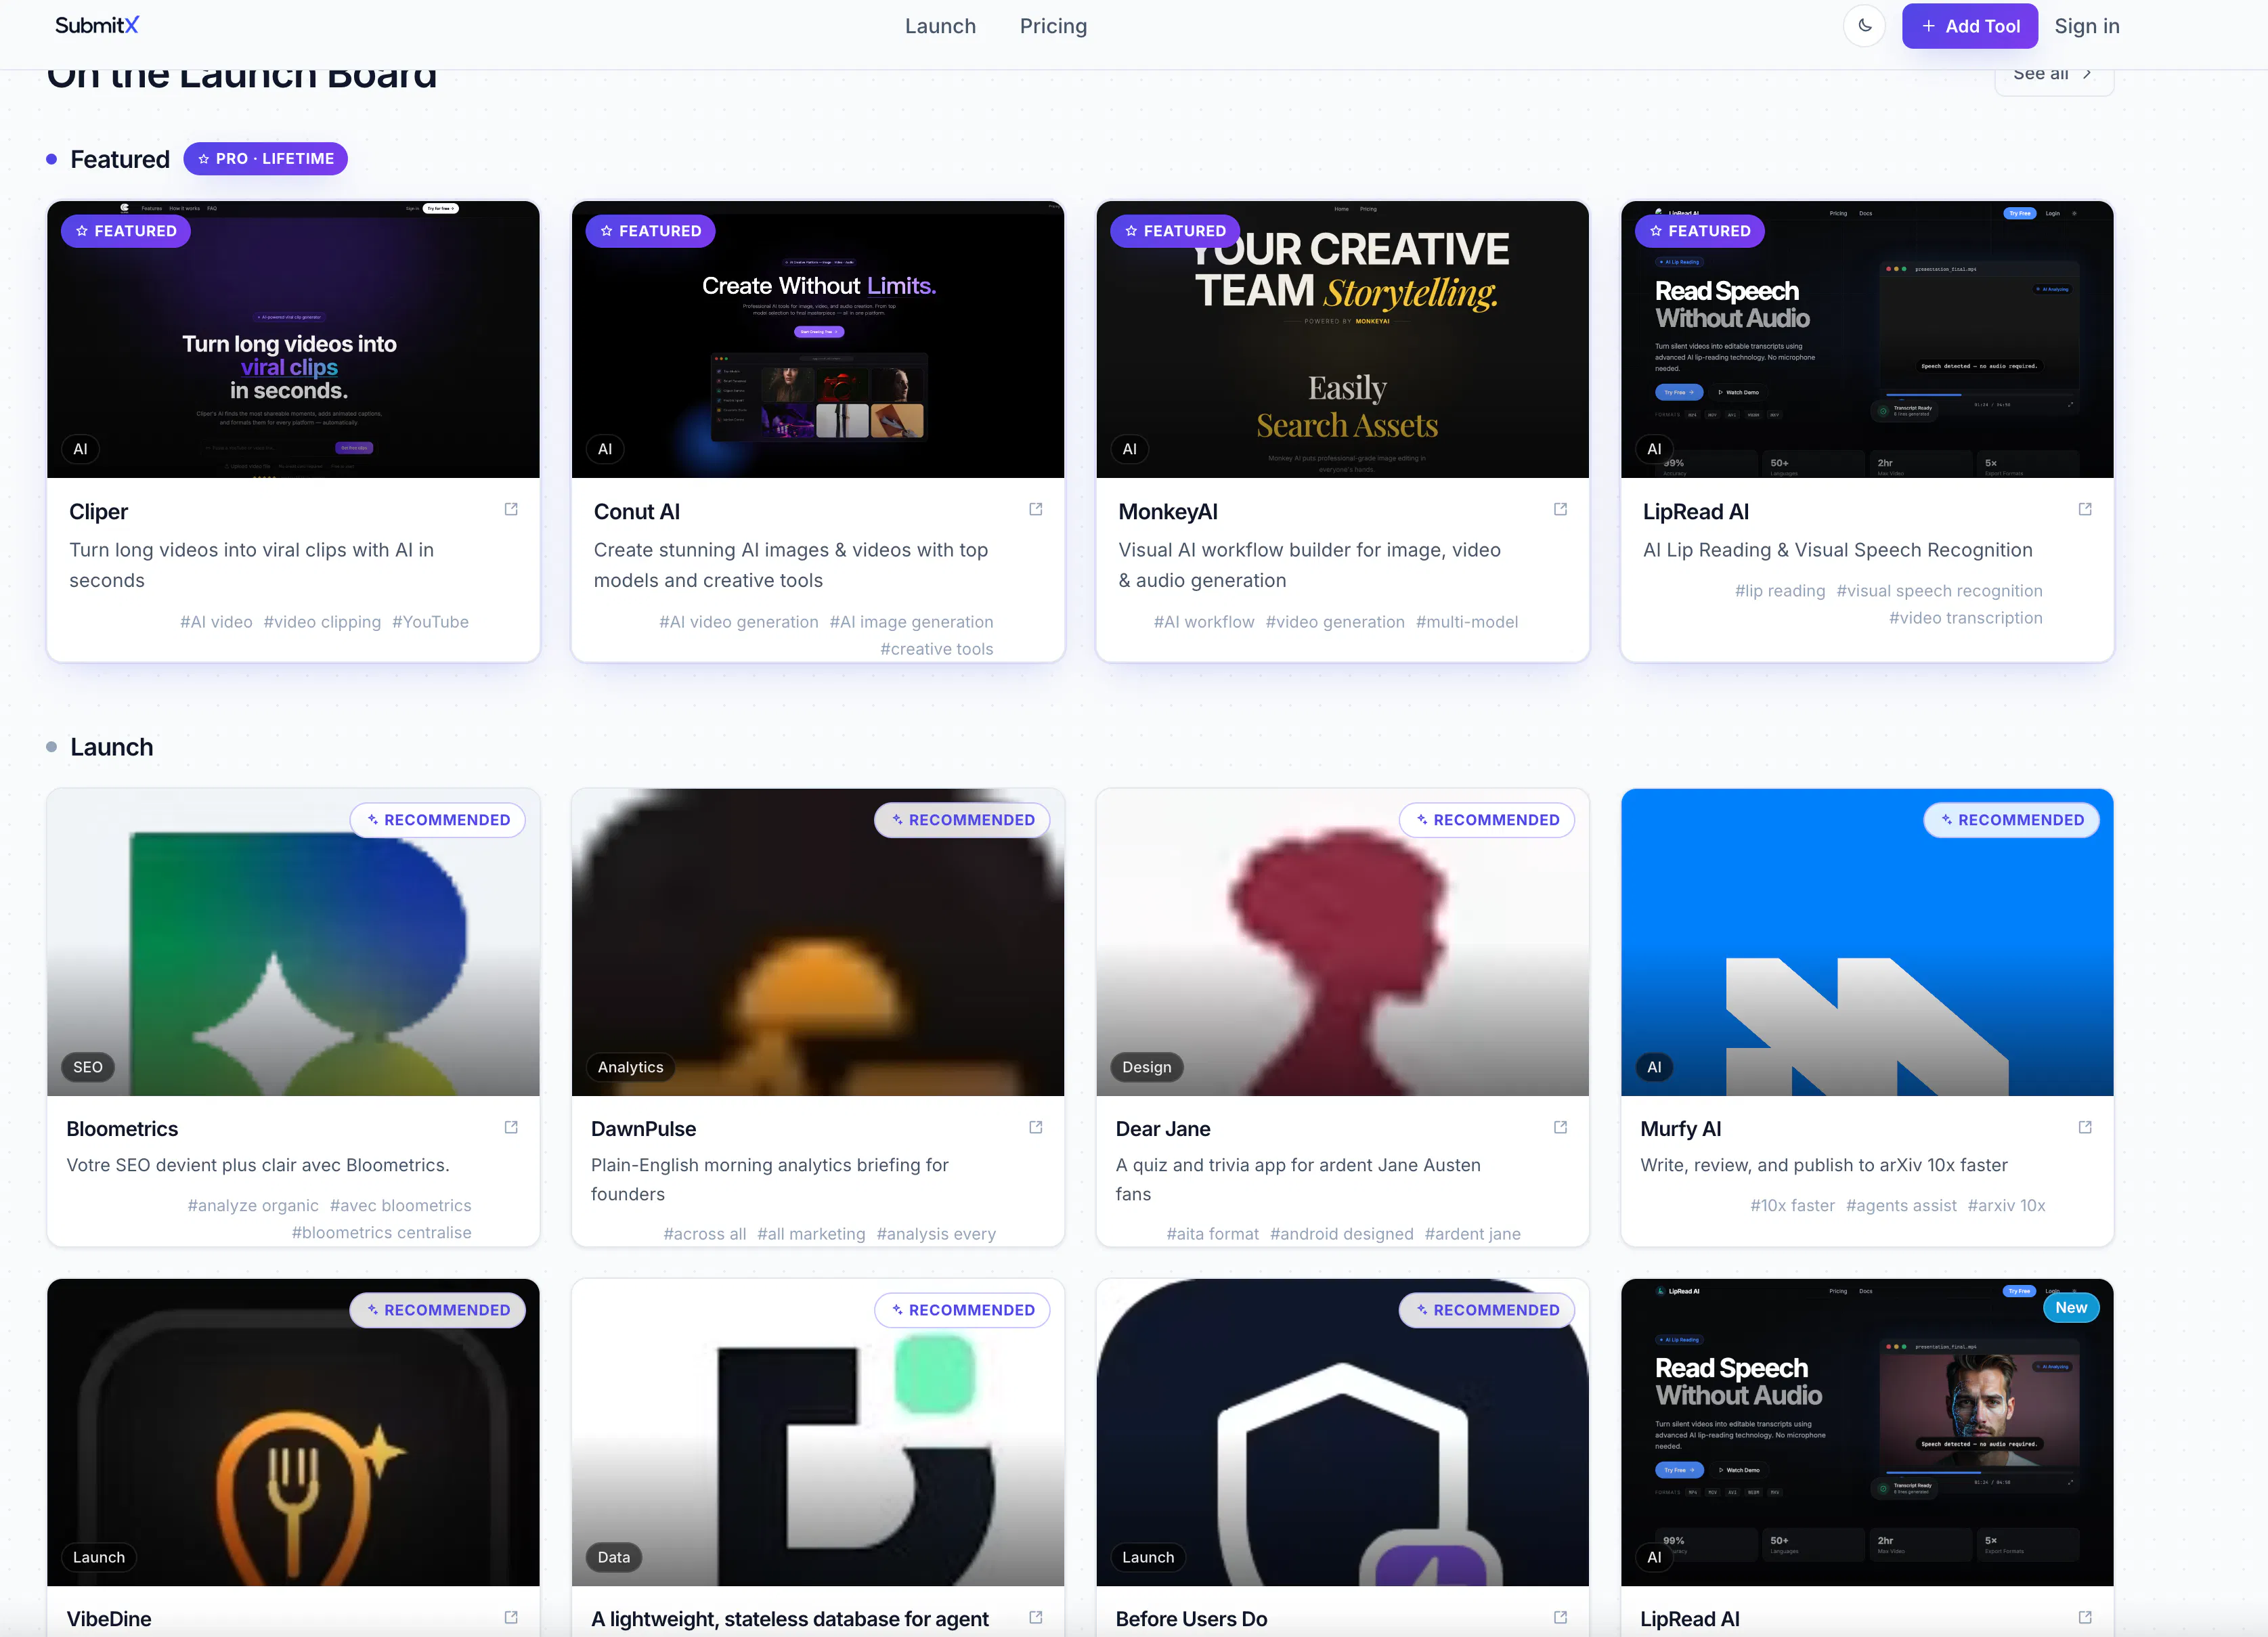Viewport: 2268px width, 1637px height.
Task: Click RECOMMENDED badge on Before Users Do card
Action: coord(1487,1310)
